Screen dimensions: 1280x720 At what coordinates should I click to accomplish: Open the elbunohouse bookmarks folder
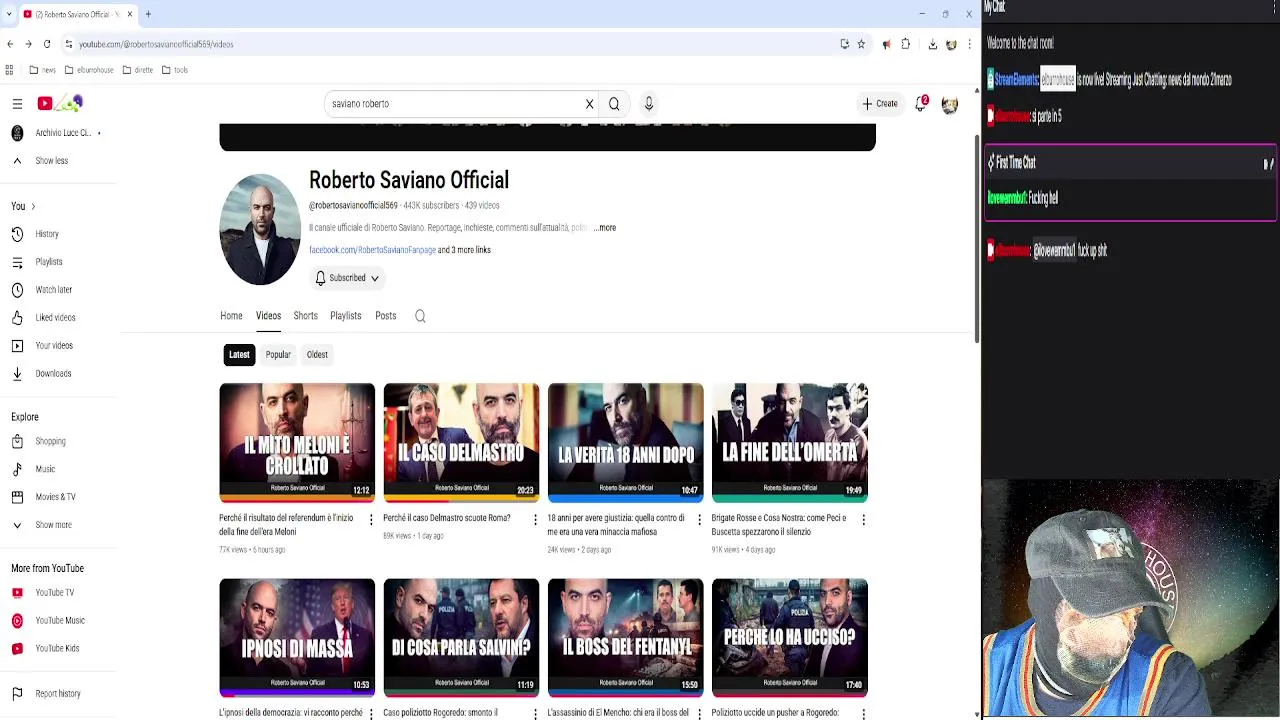(x=89, y=70)
